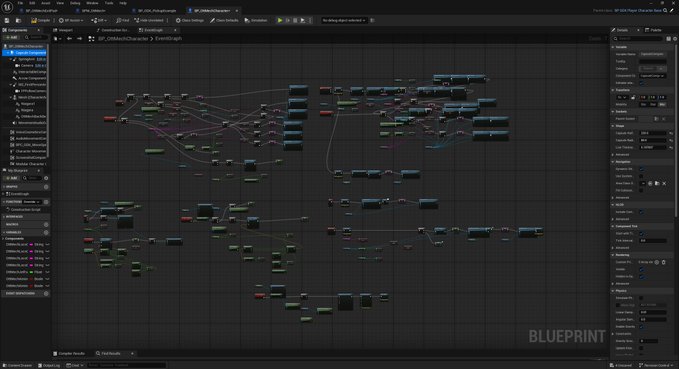Screen dimensions: 679x369
Task: Add a new graph in My Blueprint
Action: tap(46, 187)
